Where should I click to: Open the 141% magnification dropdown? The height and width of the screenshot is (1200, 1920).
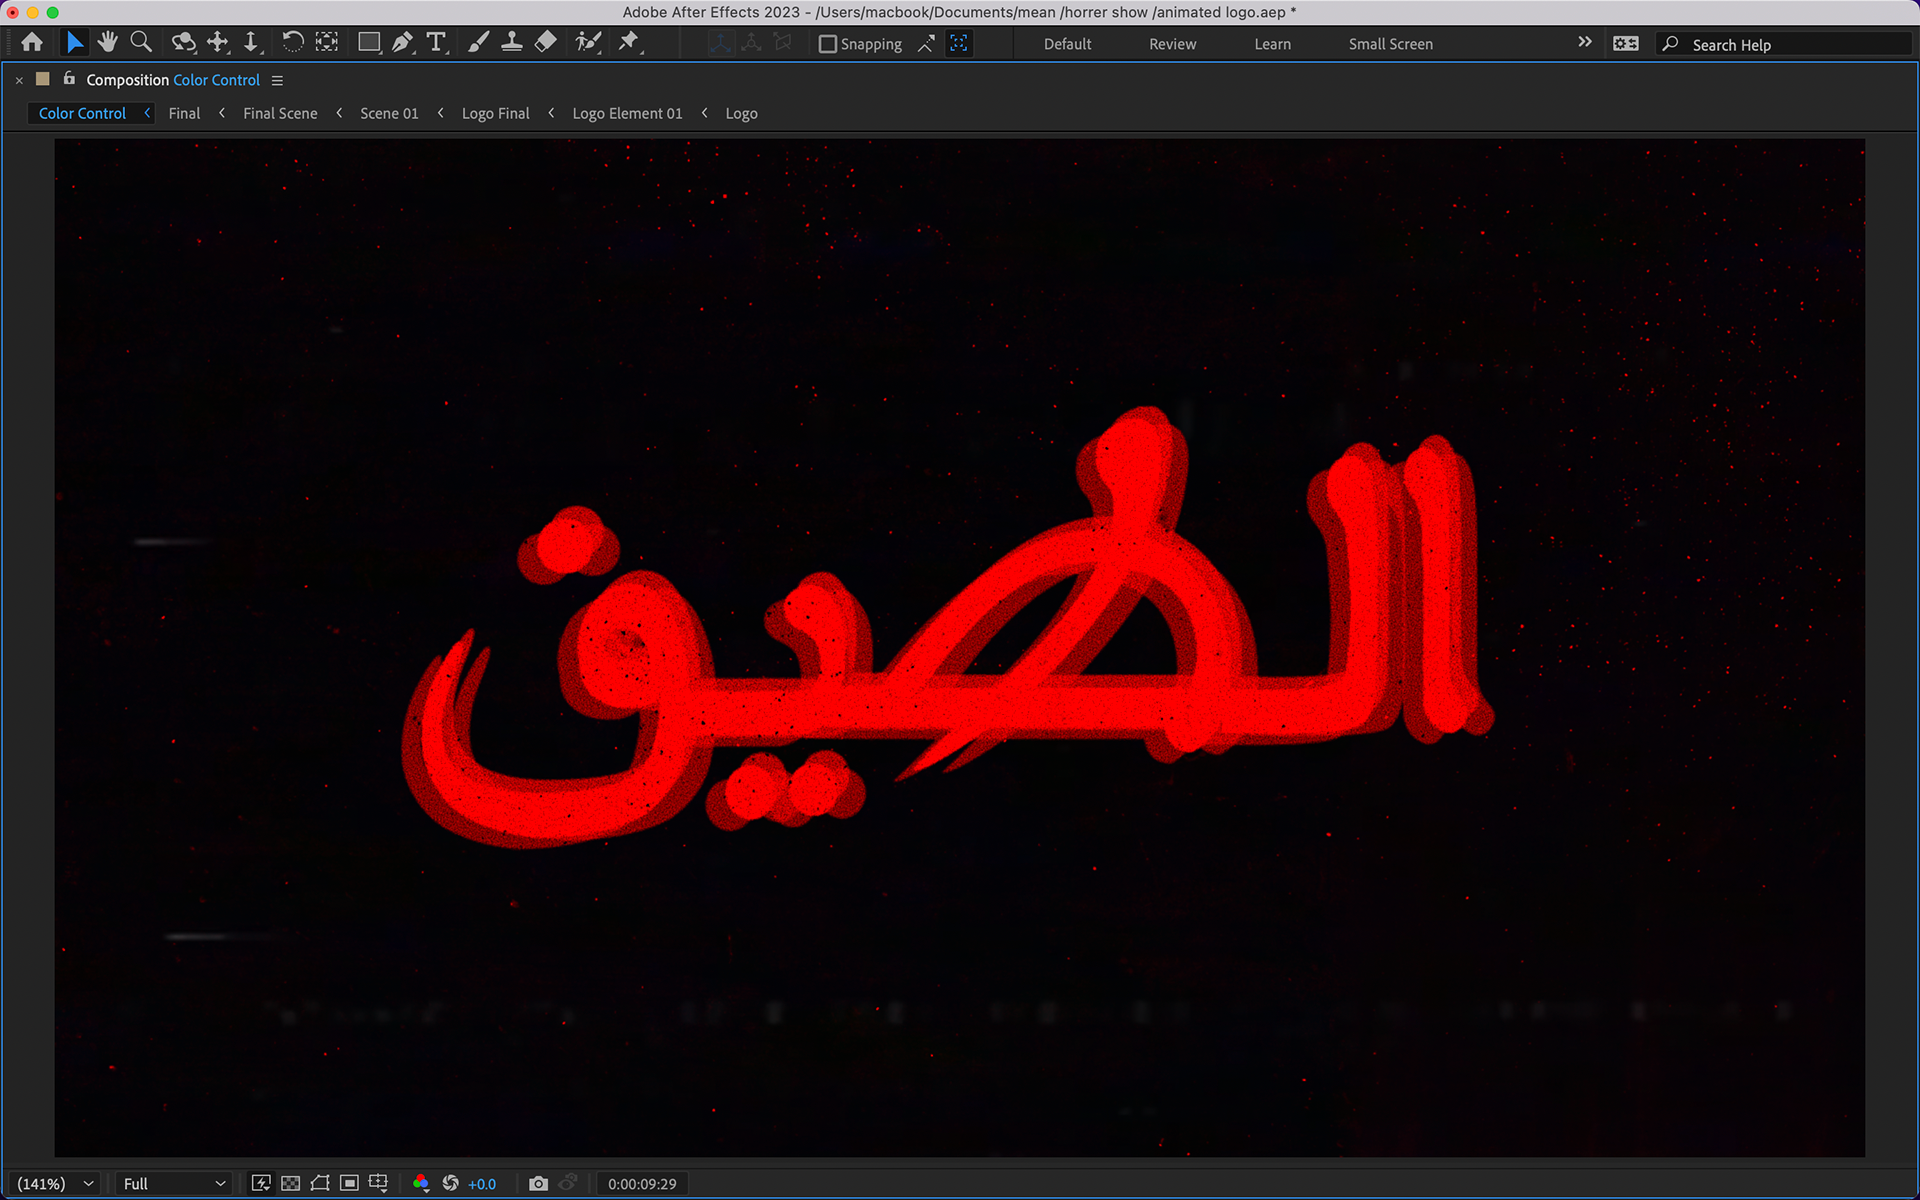(55, 1183)
